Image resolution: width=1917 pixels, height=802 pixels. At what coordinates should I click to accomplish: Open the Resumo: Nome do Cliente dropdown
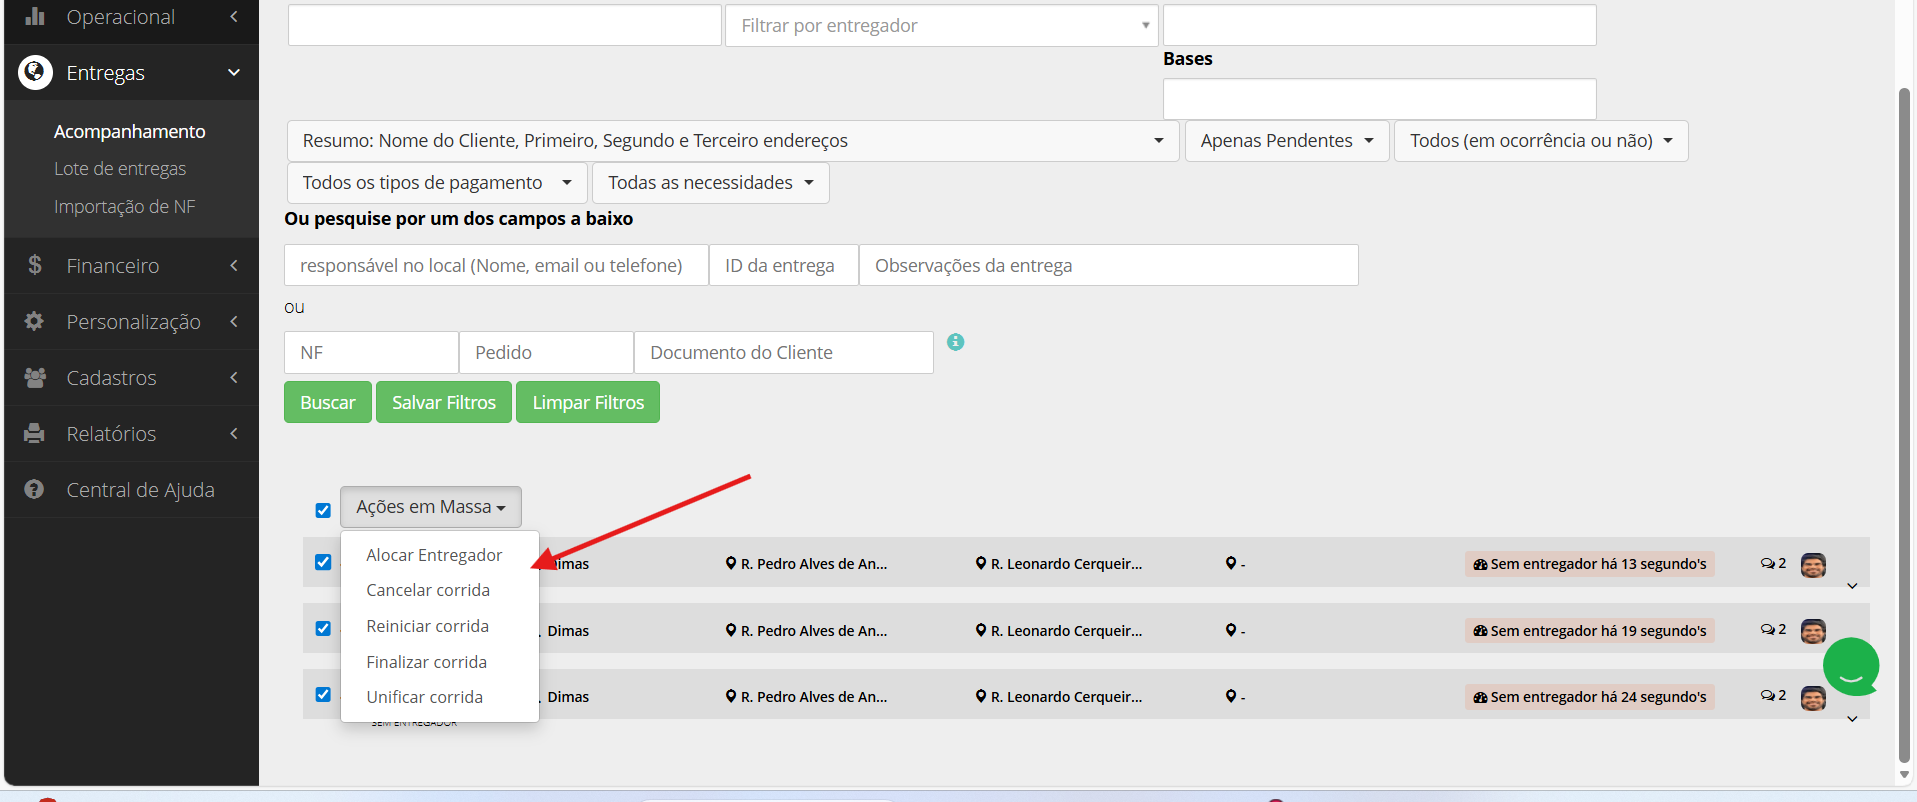[733, 141]
